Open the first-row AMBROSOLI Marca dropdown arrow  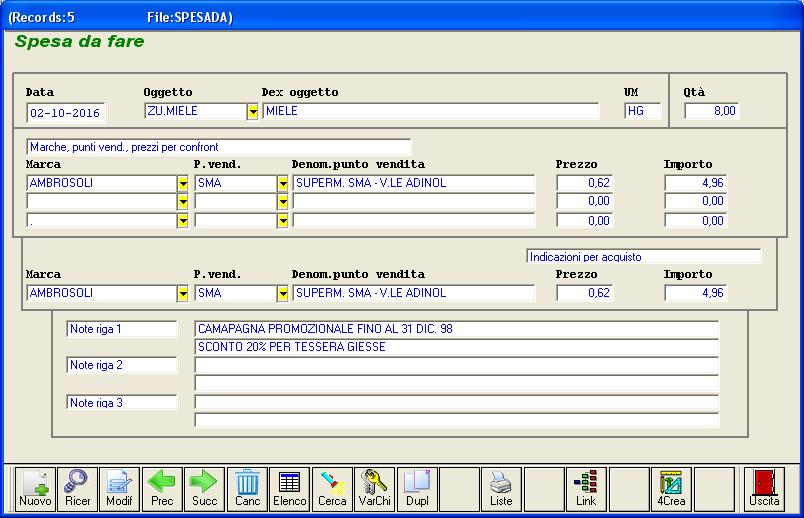click(x=183, y=184)
